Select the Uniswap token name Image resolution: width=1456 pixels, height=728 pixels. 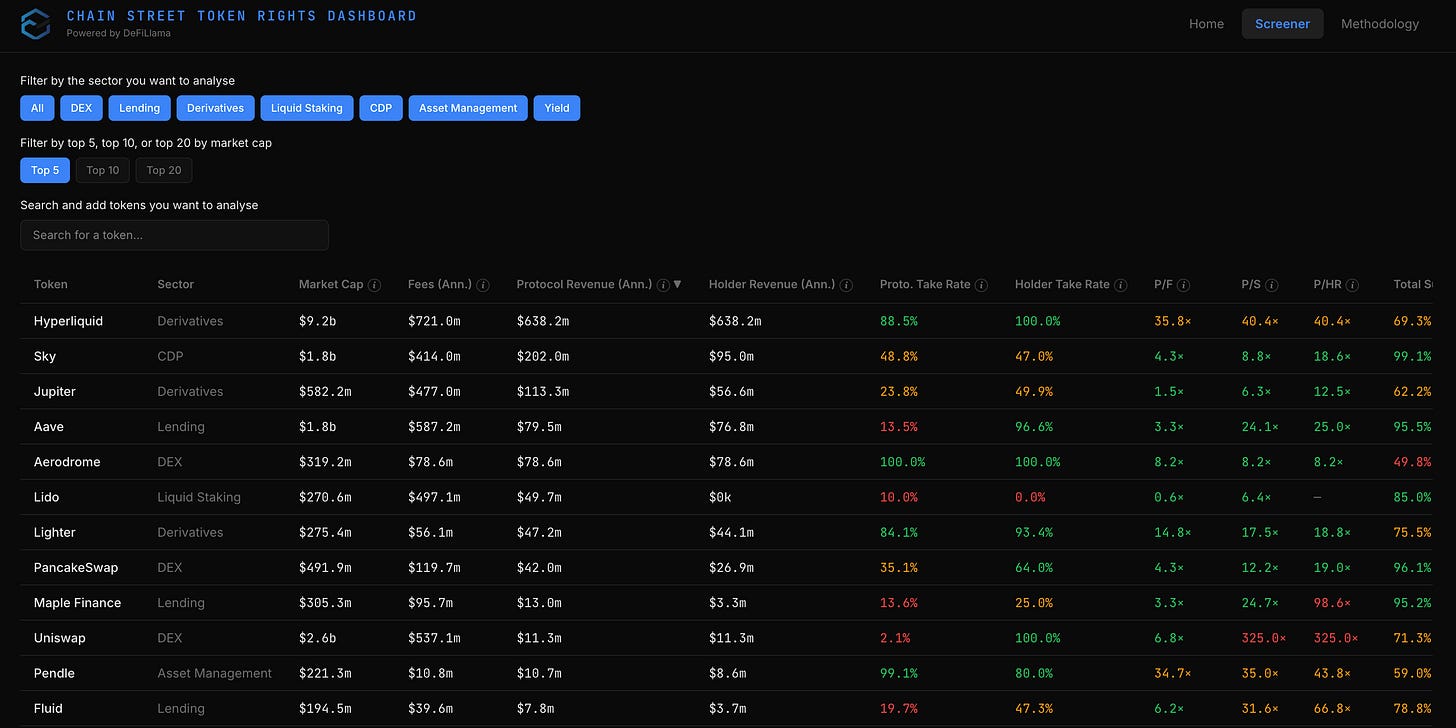click(60, 638)
